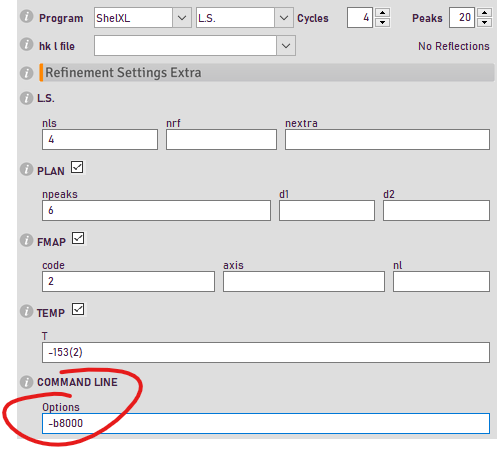Click the nrf input field
Viewport: 502px width, 450px height.
point(221,140)
